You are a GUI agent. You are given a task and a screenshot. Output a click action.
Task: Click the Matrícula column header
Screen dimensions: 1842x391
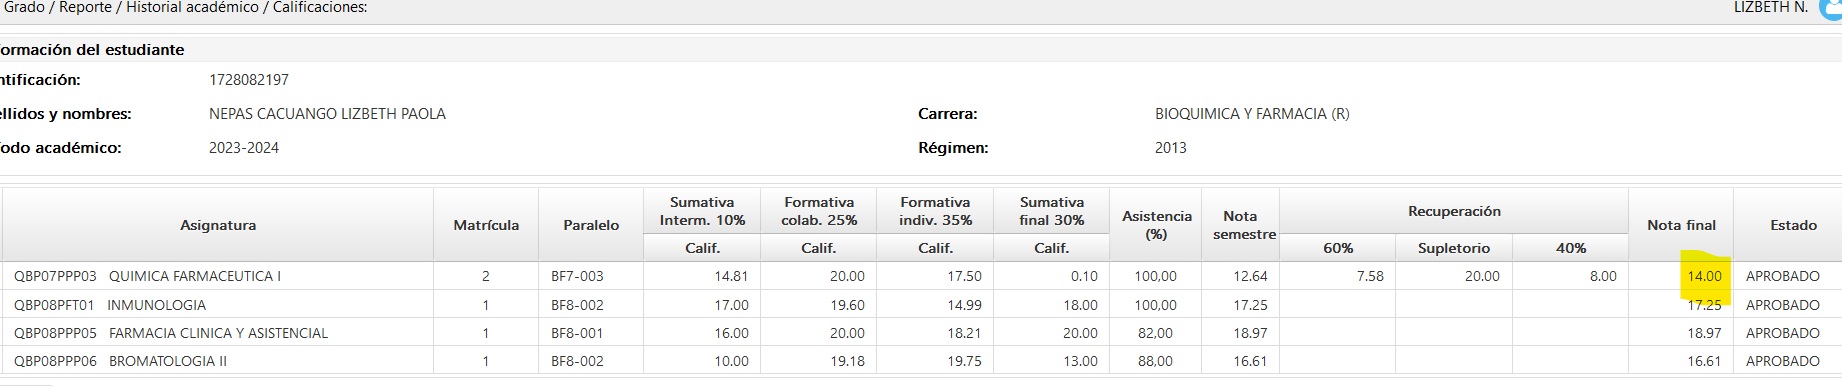pyautogui.click(x=486, y=225)
